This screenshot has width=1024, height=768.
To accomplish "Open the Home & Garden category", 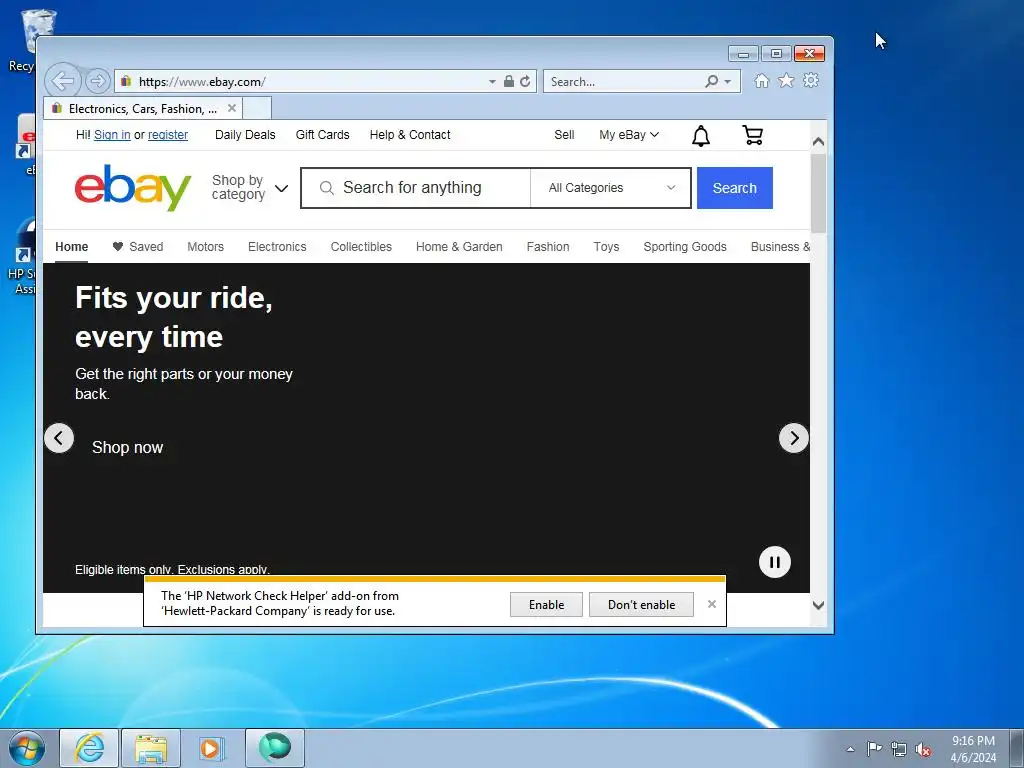I will (459, 247).
